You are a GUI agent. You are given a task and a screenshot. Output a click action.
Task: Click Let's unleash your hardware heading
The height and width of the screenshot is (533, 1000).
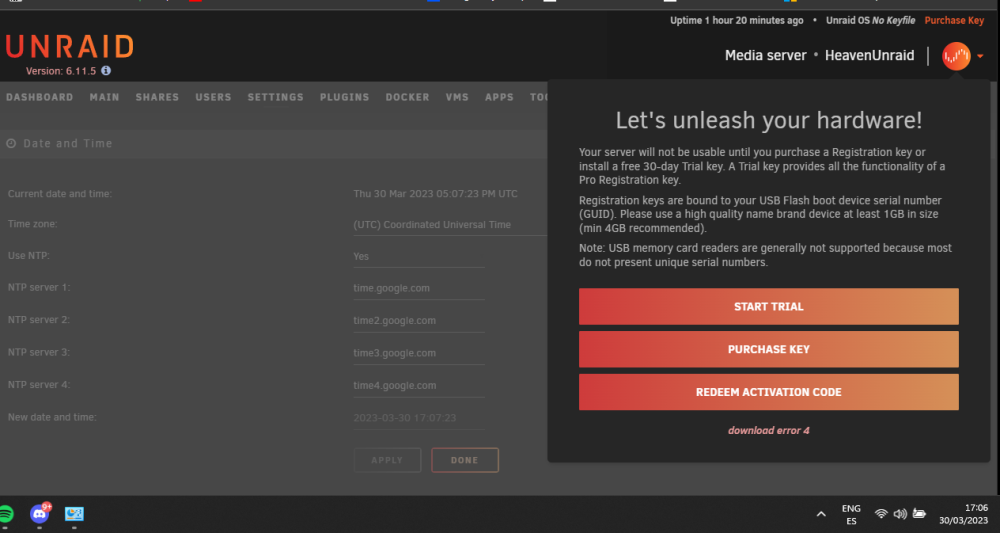click(768, 120)
